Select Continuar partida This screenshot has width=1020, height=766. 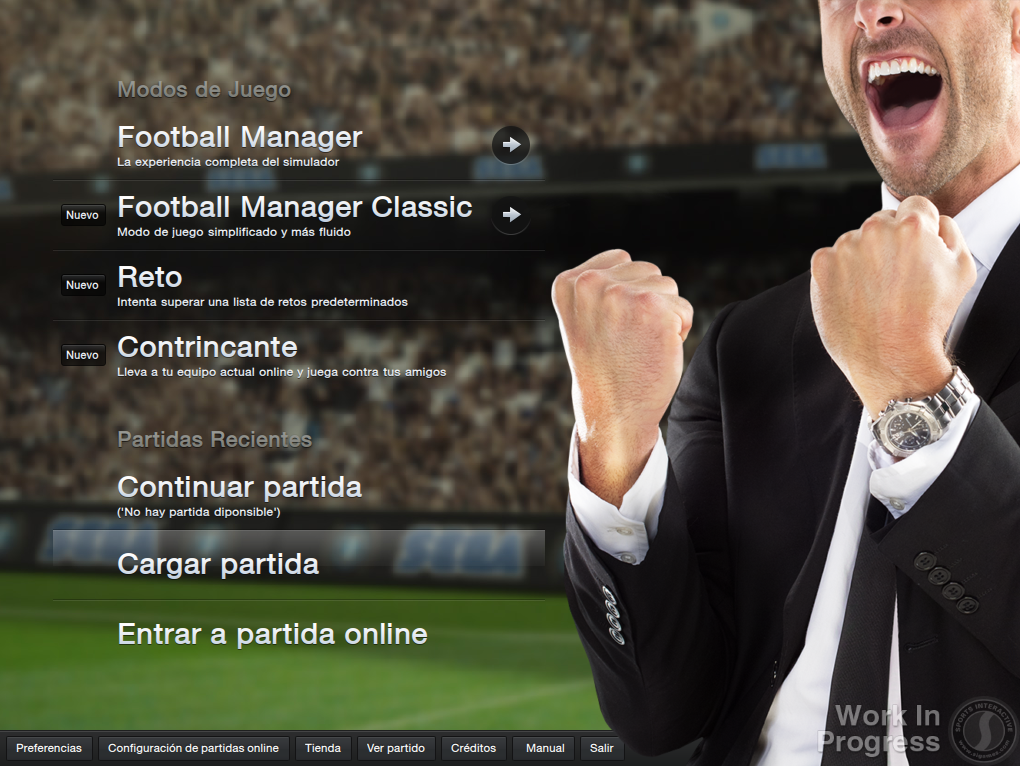[299, 495]
